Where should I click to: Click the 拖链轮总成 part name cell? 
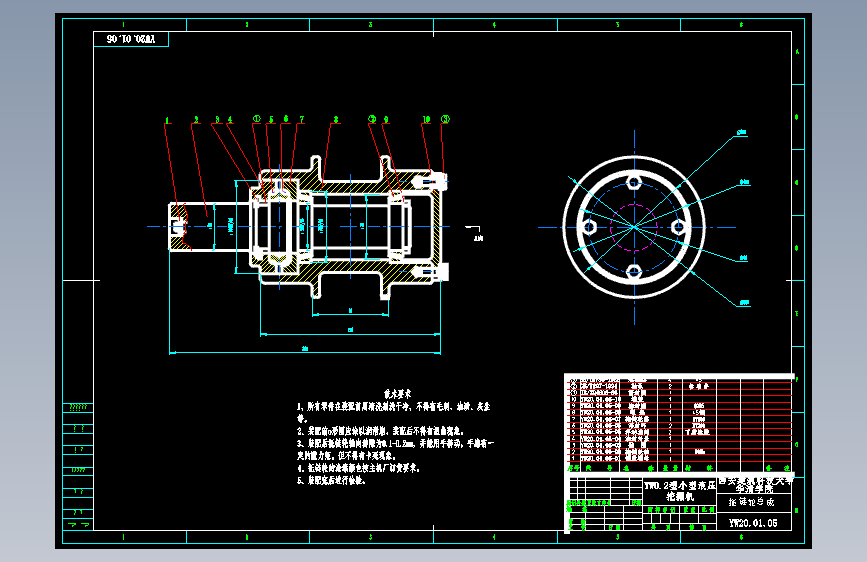751,502
